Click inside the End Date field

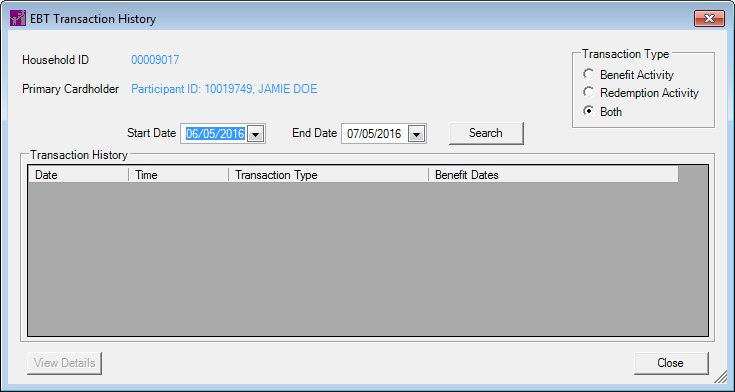374,134
